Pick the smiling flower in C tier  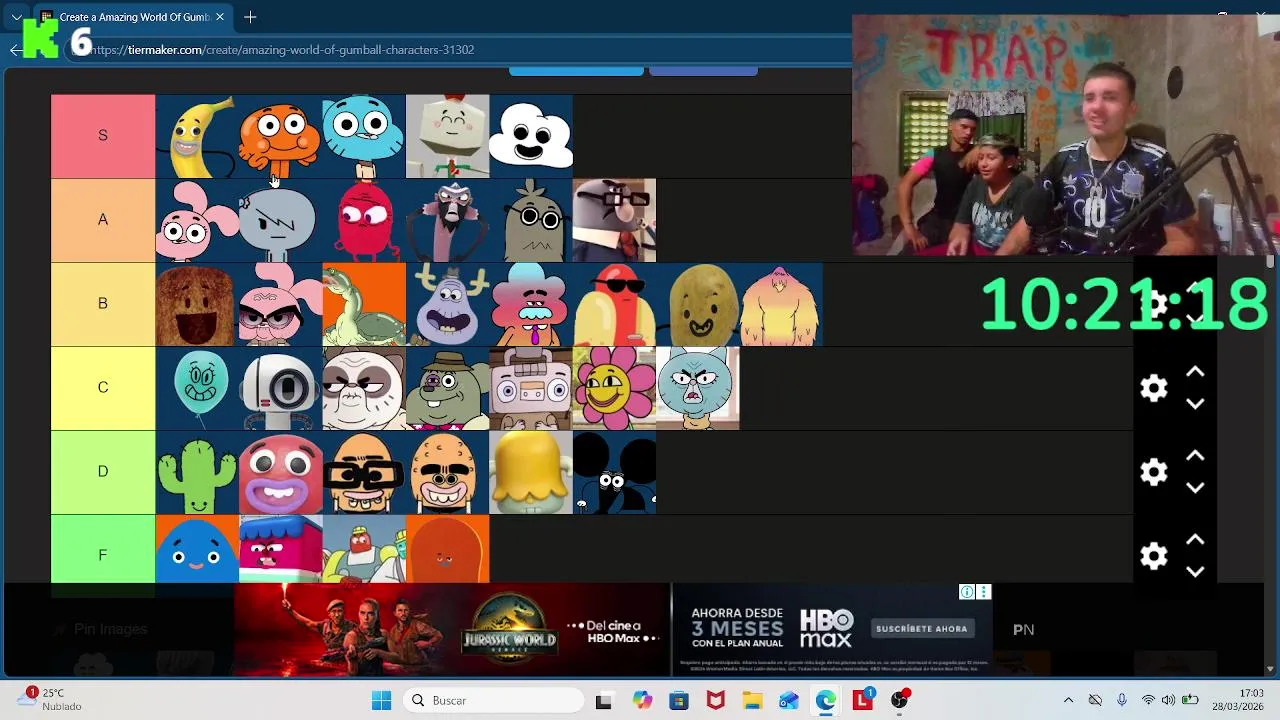pyautogui.click(x=614, y=388)
